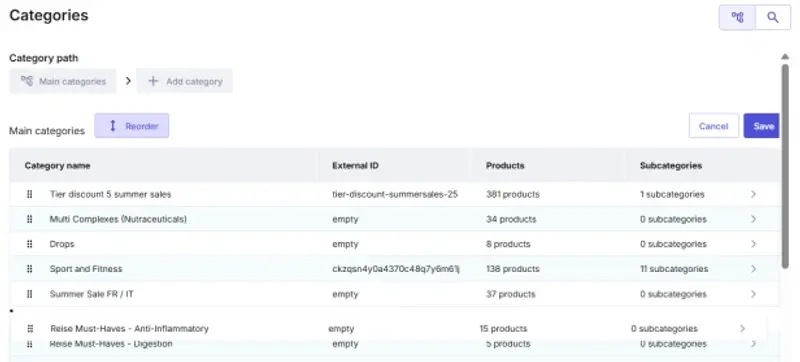The width and height of the screenshot is (800, 362).
Task: Click the 11 subcategories cell
Action: (674, 269)
